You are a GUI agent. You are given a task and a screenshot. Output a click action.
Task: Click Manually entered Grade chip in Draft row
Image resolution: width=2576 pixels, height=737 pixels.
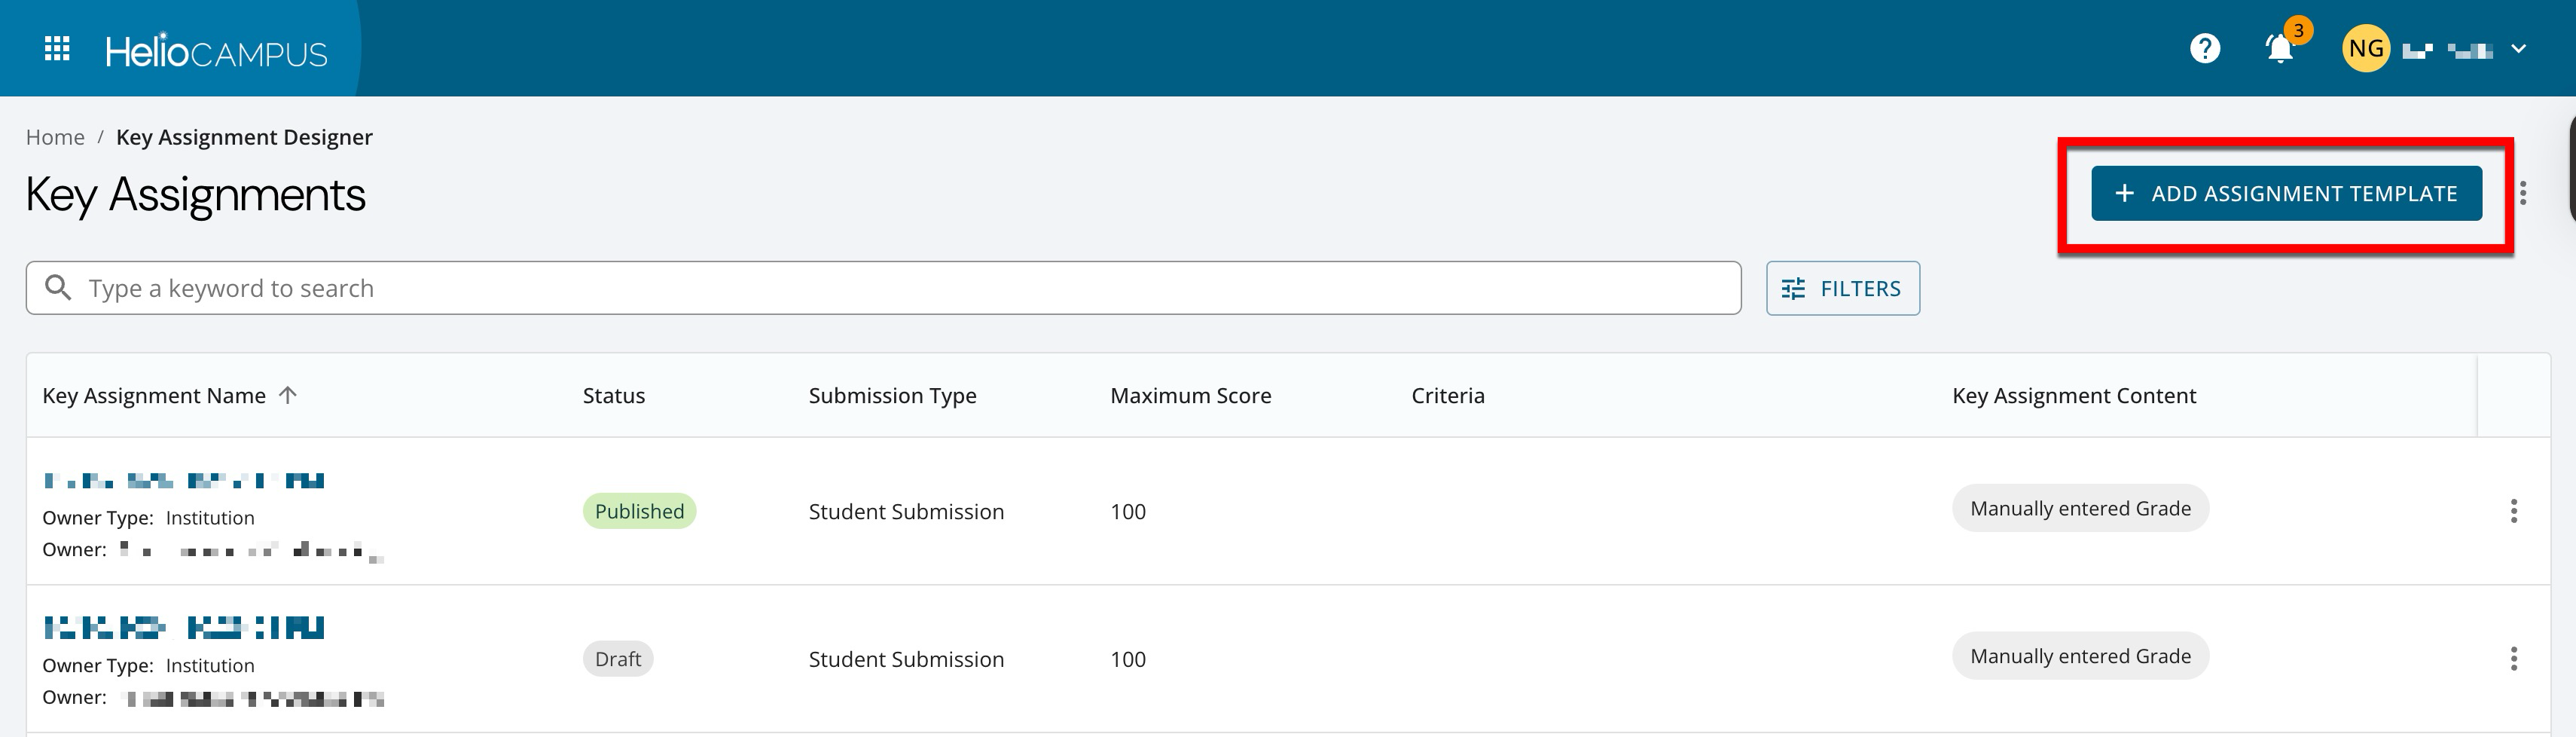pos(2080,656)
